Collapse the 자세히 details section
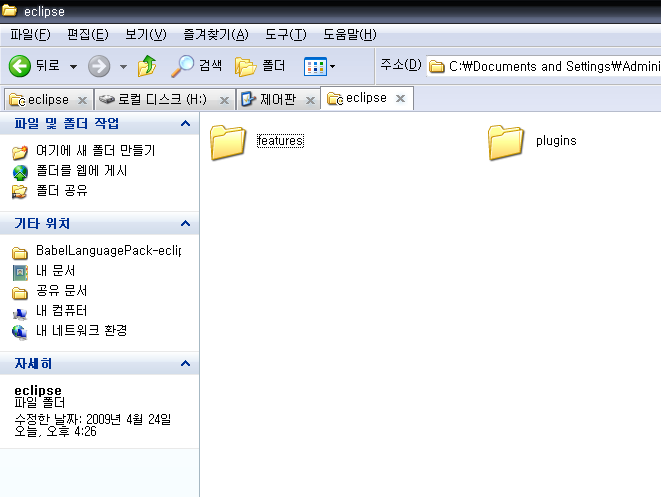 click(185, 363)
